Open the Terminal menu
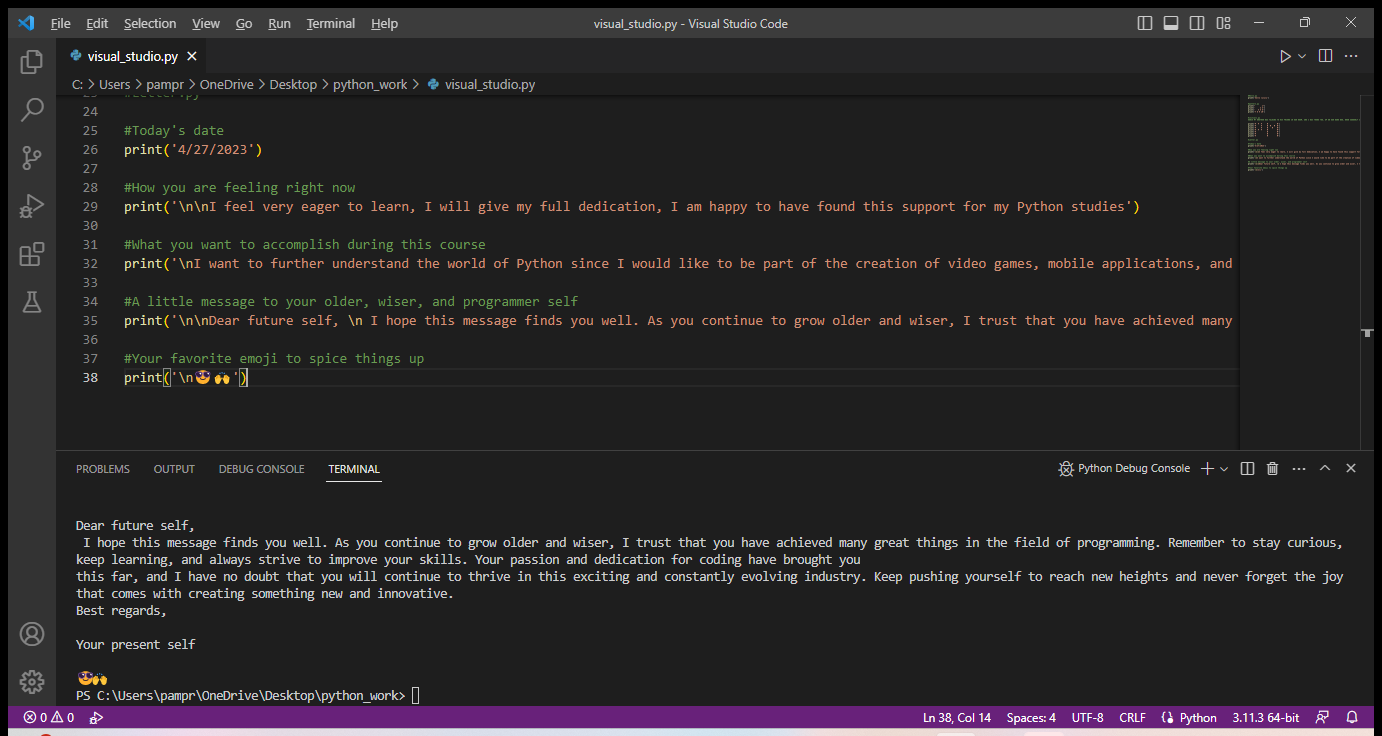This screenshot has width=1382, height=736. [331, 23]
